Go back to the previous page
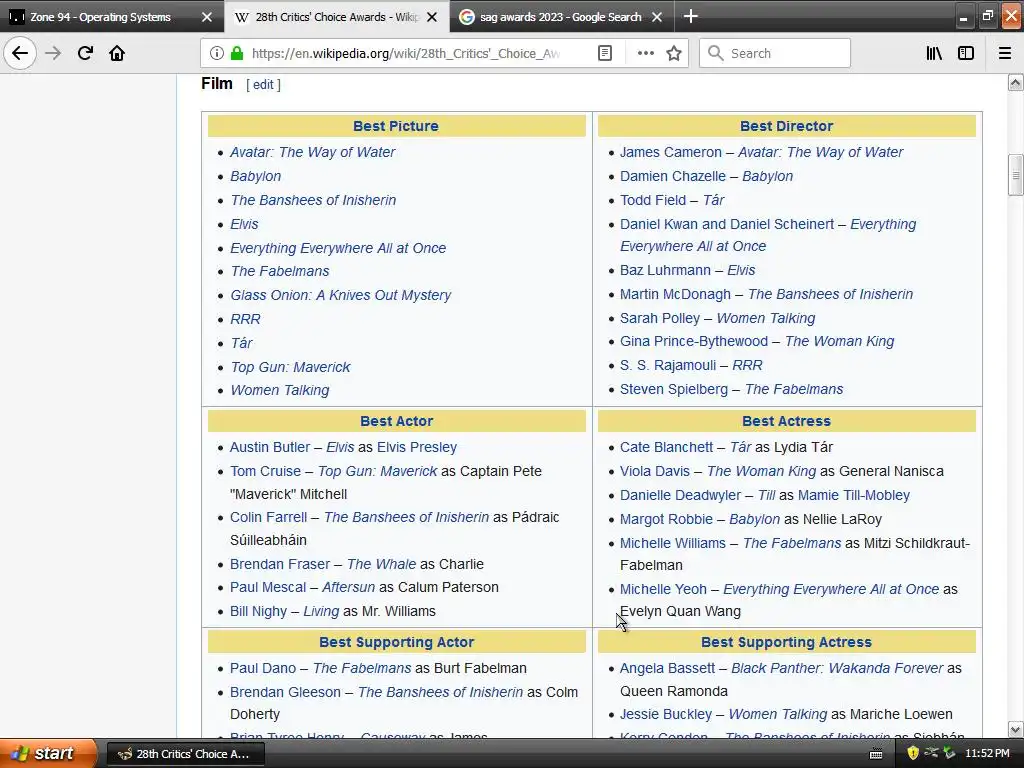This screenshot has width=1024, height=768. click(x=20, y=53)
